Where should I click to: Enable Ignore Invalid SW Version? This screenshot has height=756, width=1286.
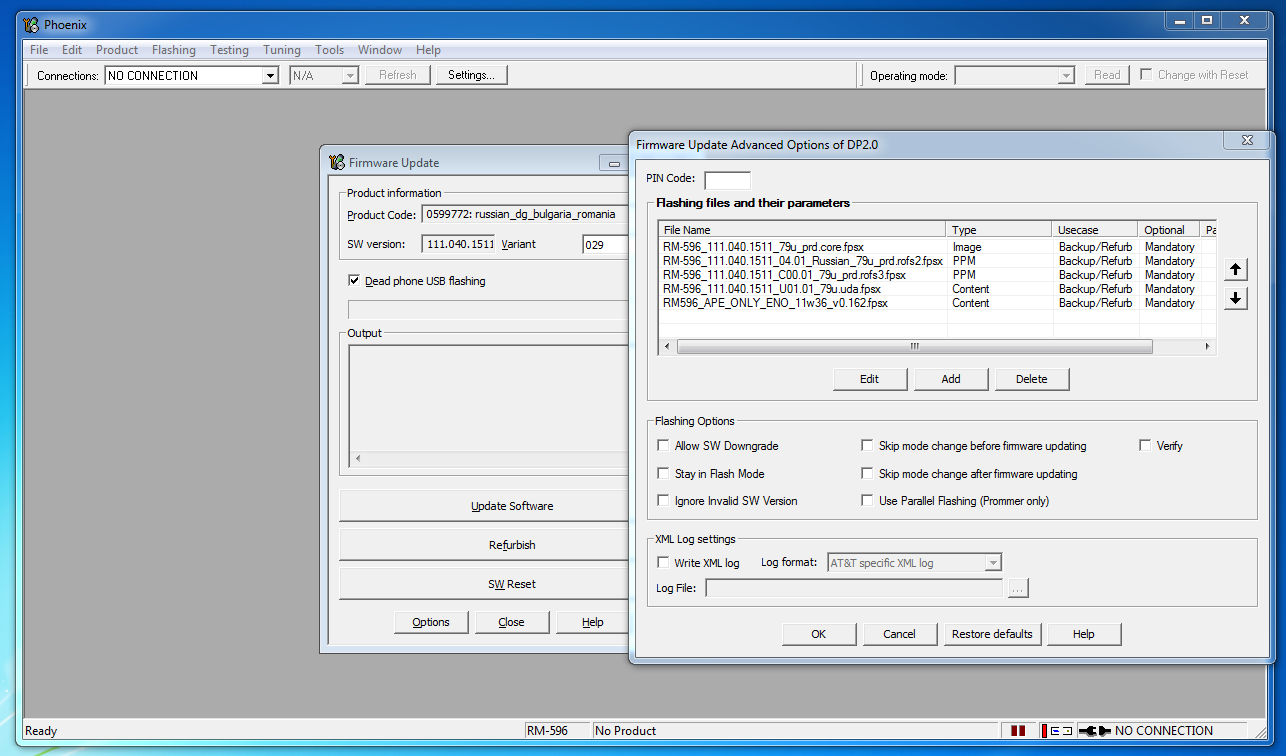coord(663,501)
